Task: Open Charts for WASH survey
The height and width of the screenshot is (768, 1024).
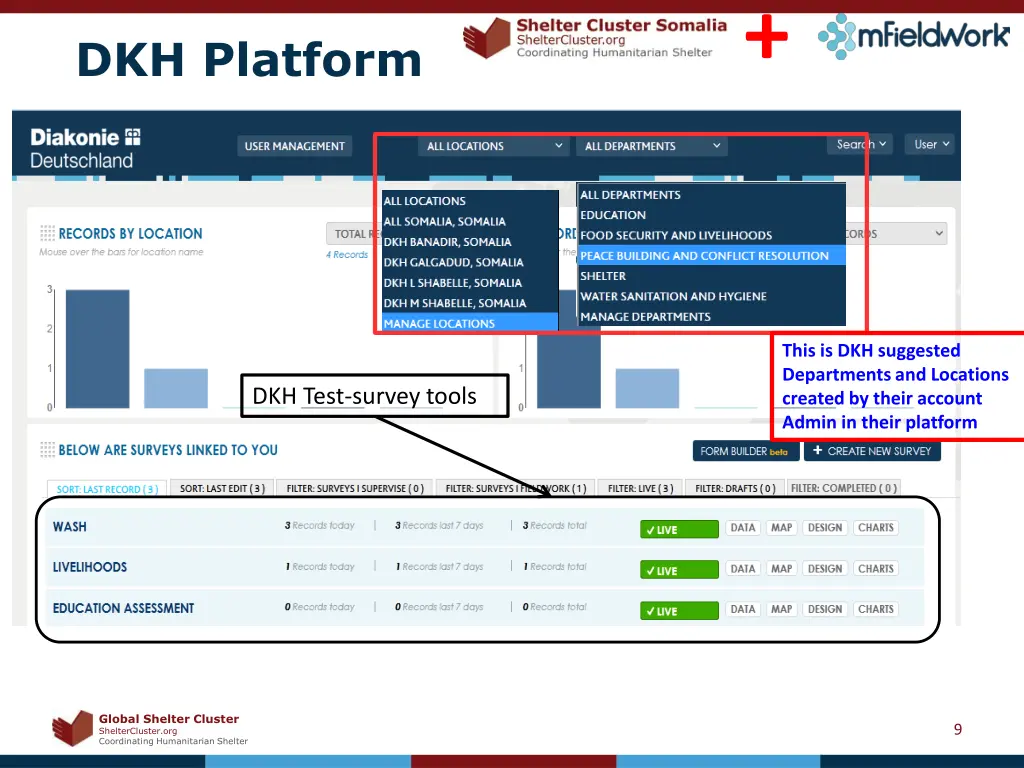Action: coord(876,528)
